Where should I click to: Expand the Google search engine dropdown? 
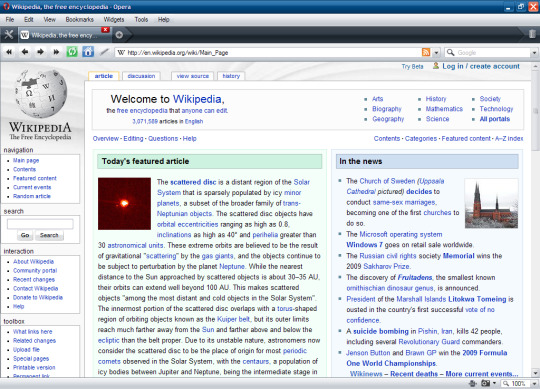click(x=534, y=53)
